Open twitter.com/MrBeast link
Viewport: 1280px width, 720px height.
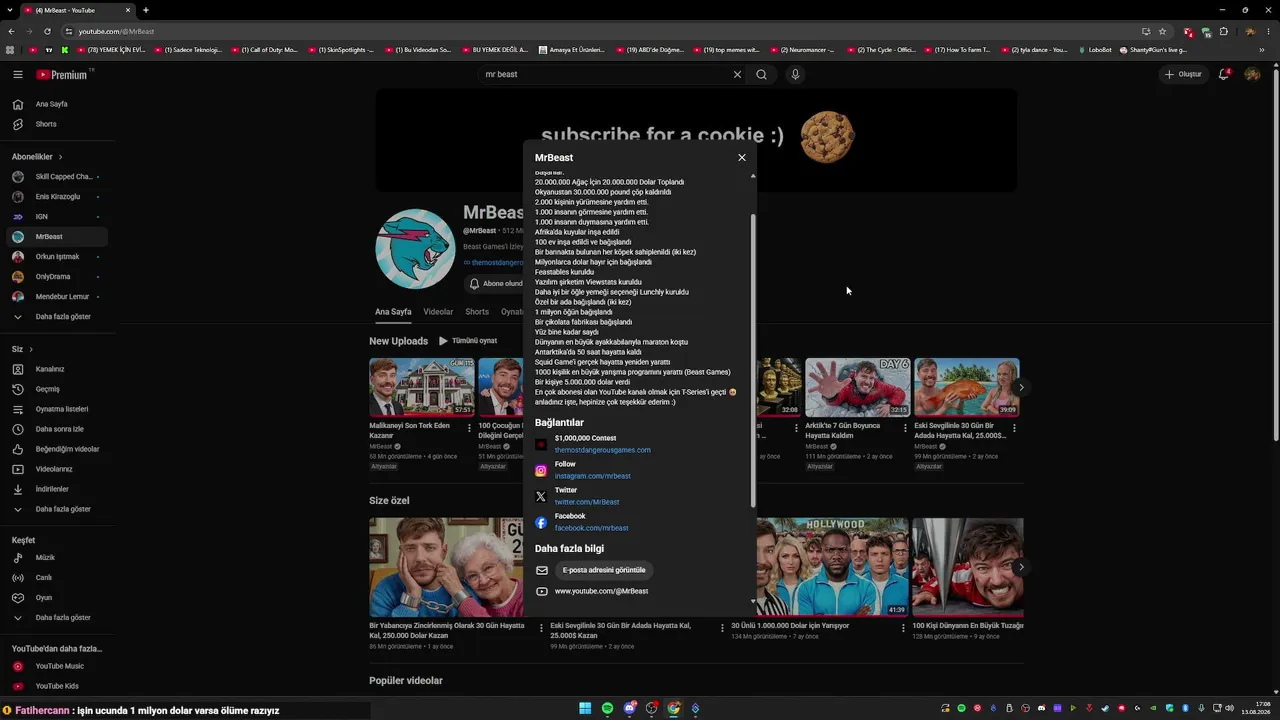587,502
